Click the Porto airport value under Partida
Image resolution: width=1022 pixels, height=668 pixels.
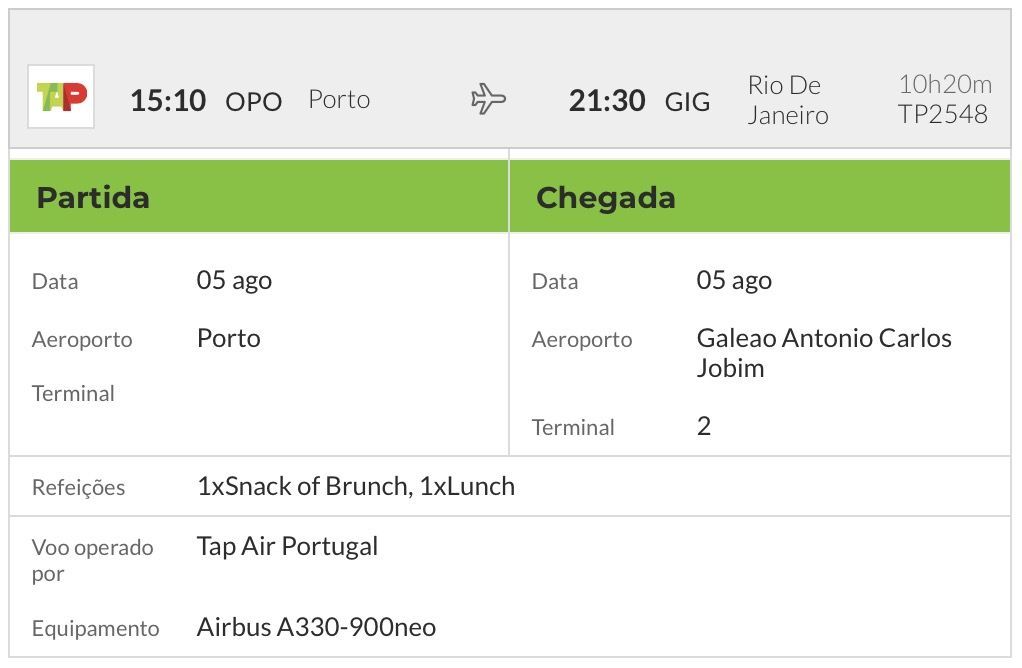click(x=229, y=338)
